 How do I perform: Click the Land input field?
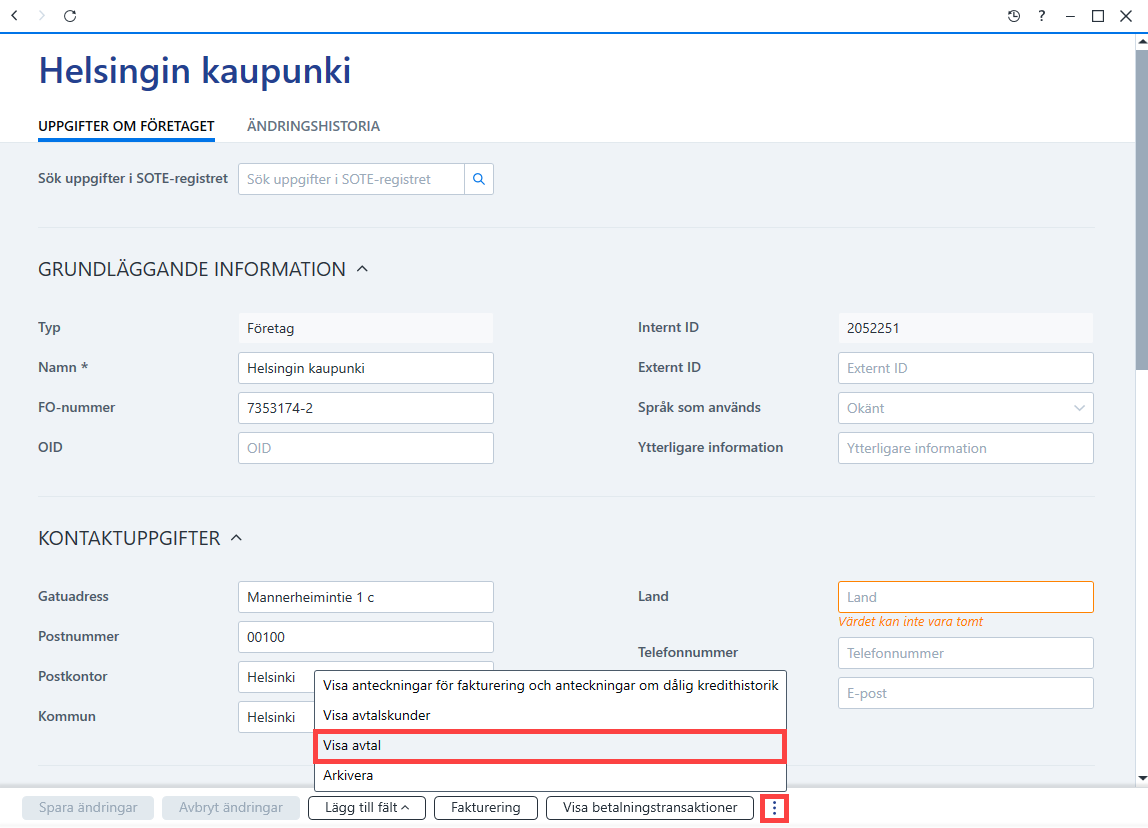[966, 597]
